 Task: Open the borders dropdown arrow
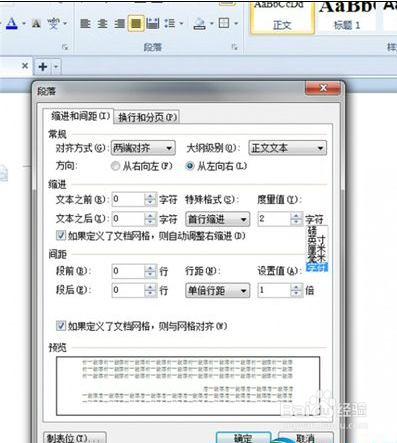coord(236,23)
